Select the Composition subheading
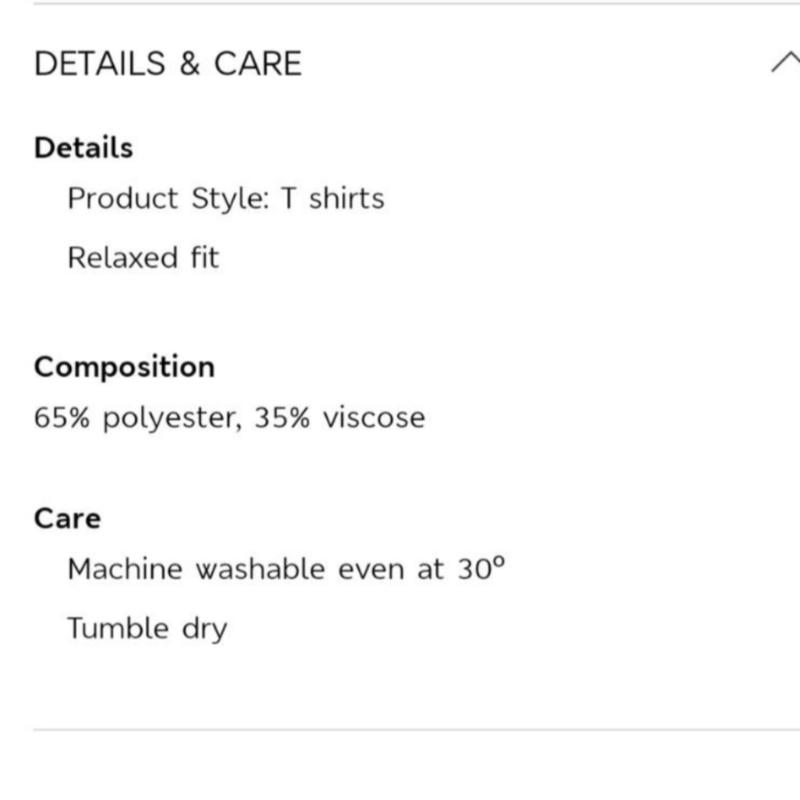 [x=124, y=367]
